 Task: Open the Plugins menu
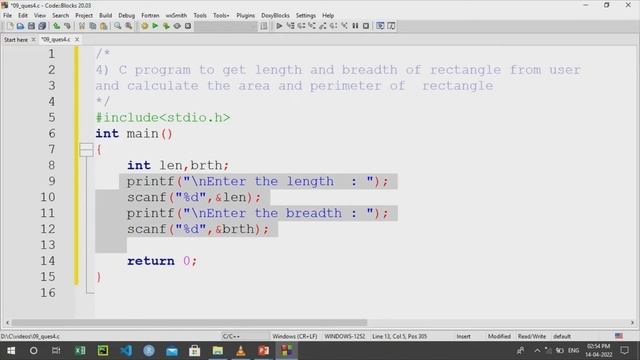(245, 15)
